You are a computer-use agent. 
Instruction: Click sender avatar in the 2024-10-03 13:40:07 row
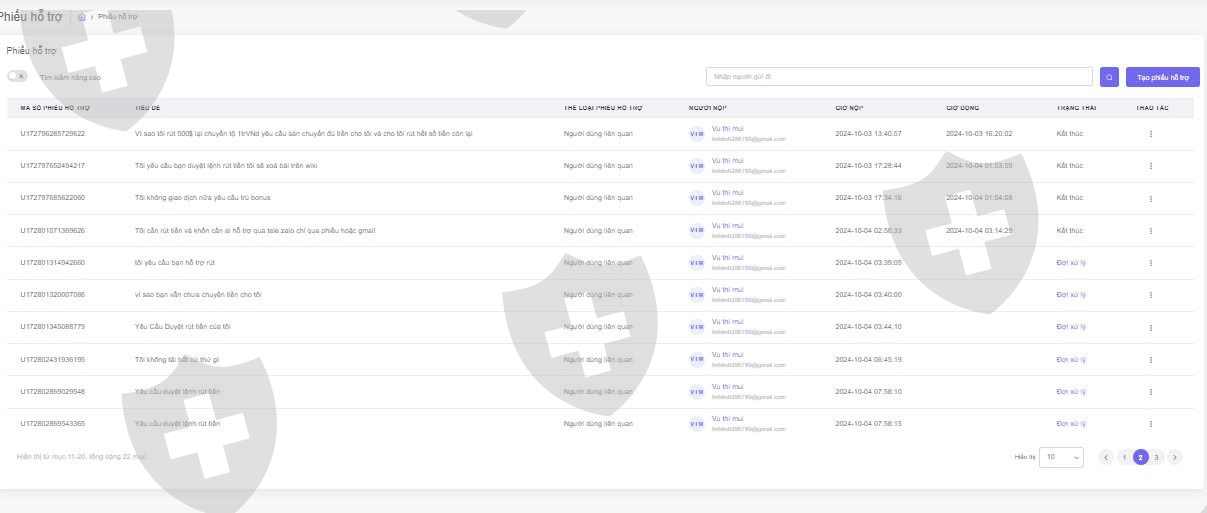pos(697,134)
